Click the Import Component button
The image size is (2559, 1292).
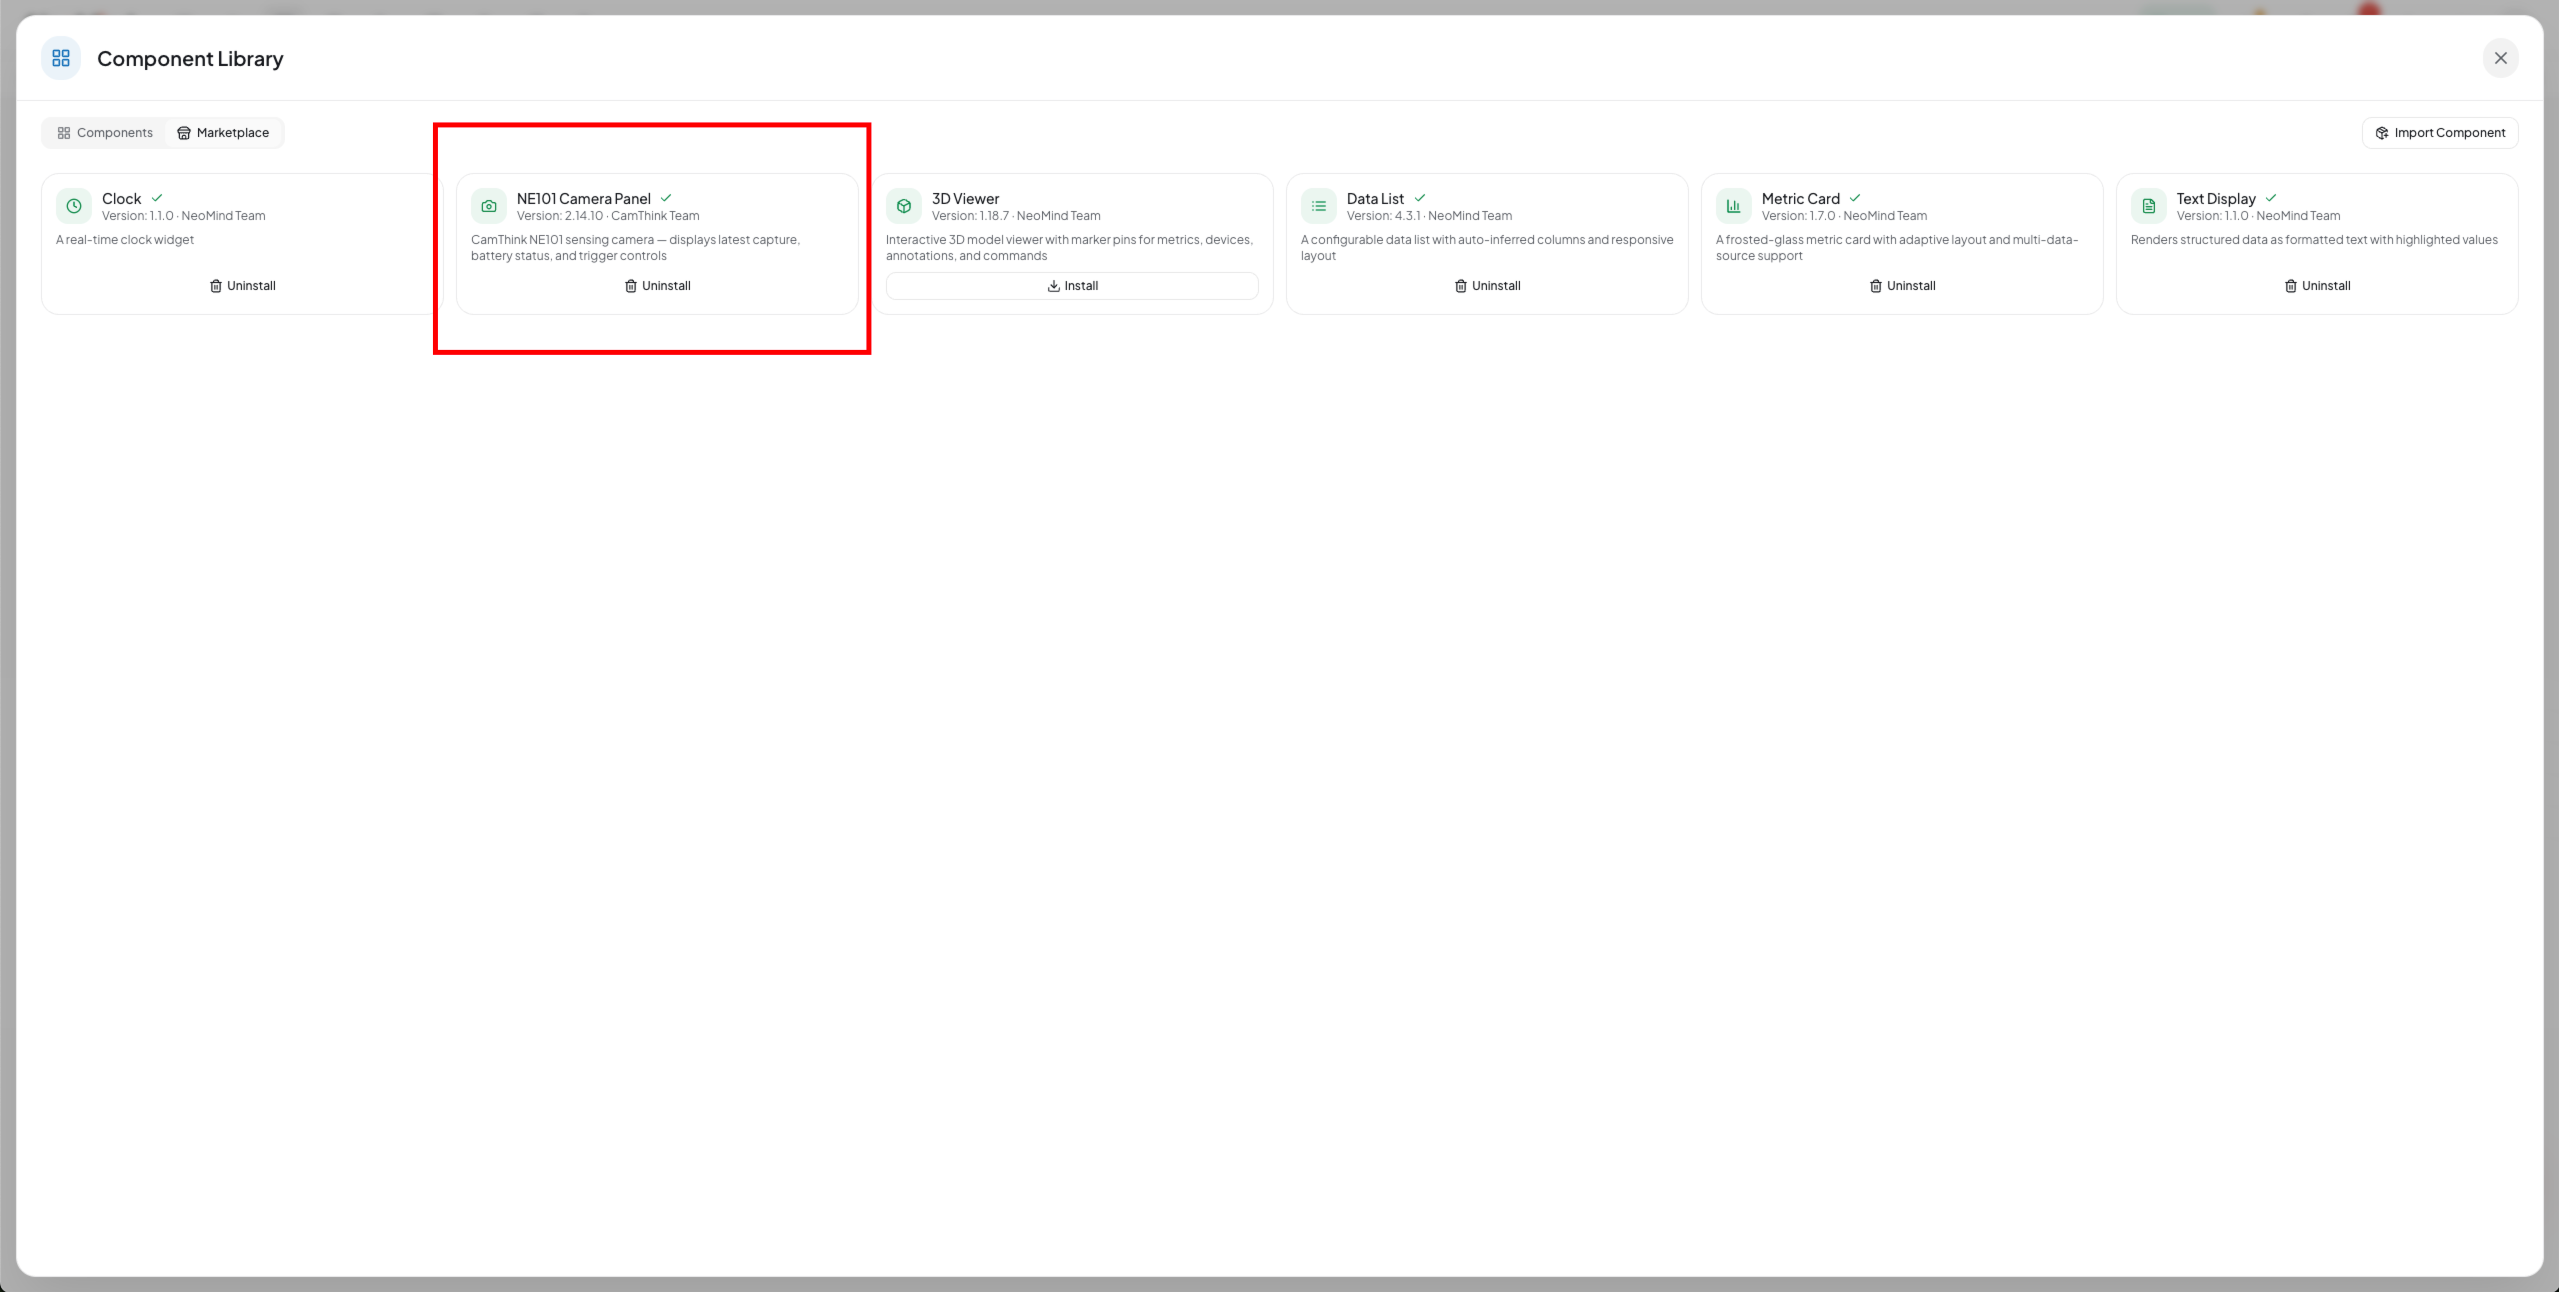2440,133
